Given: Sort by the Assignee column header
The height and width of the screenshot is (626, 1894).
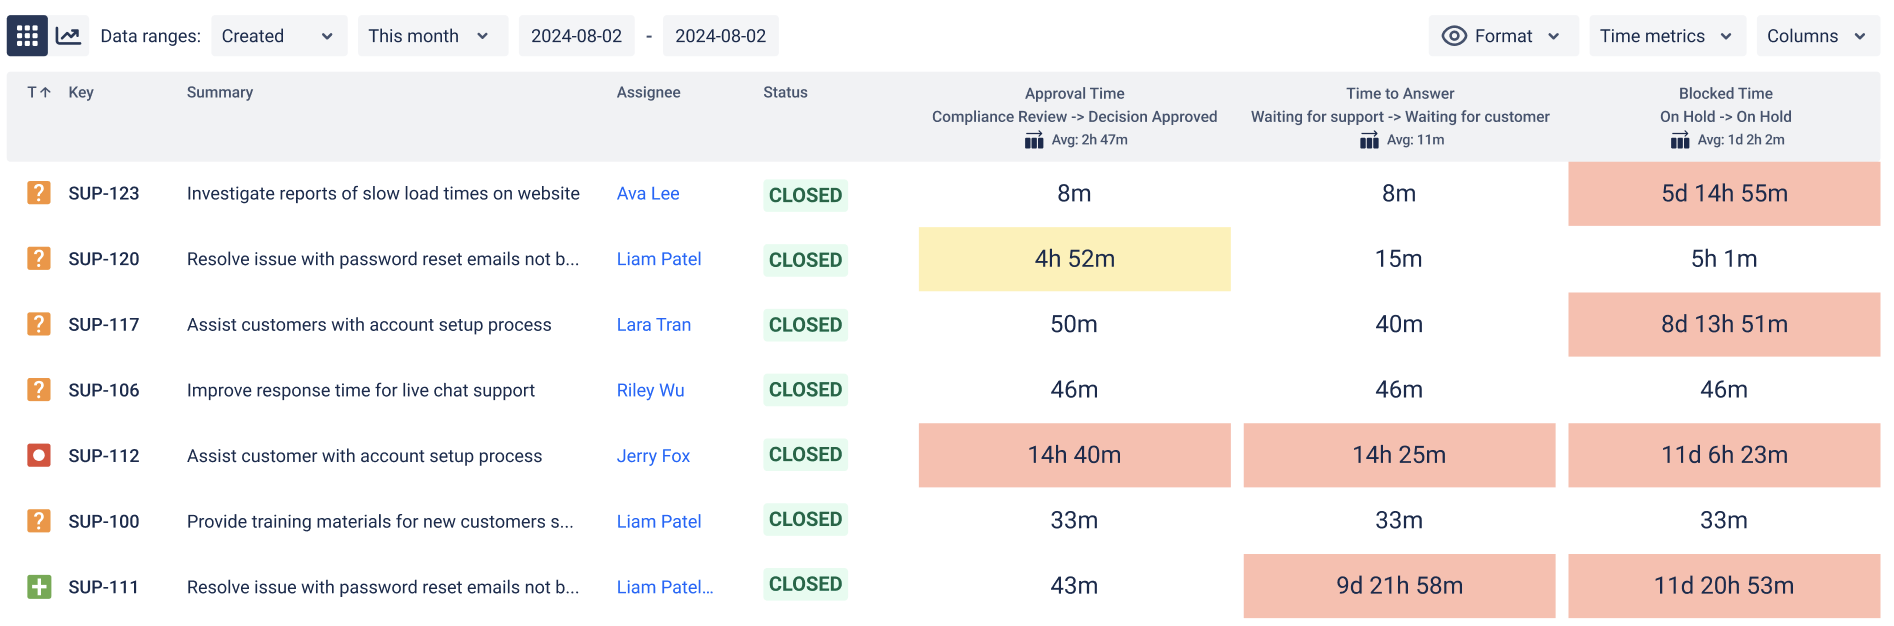Looking at the screenshot, I should point(649,92).
